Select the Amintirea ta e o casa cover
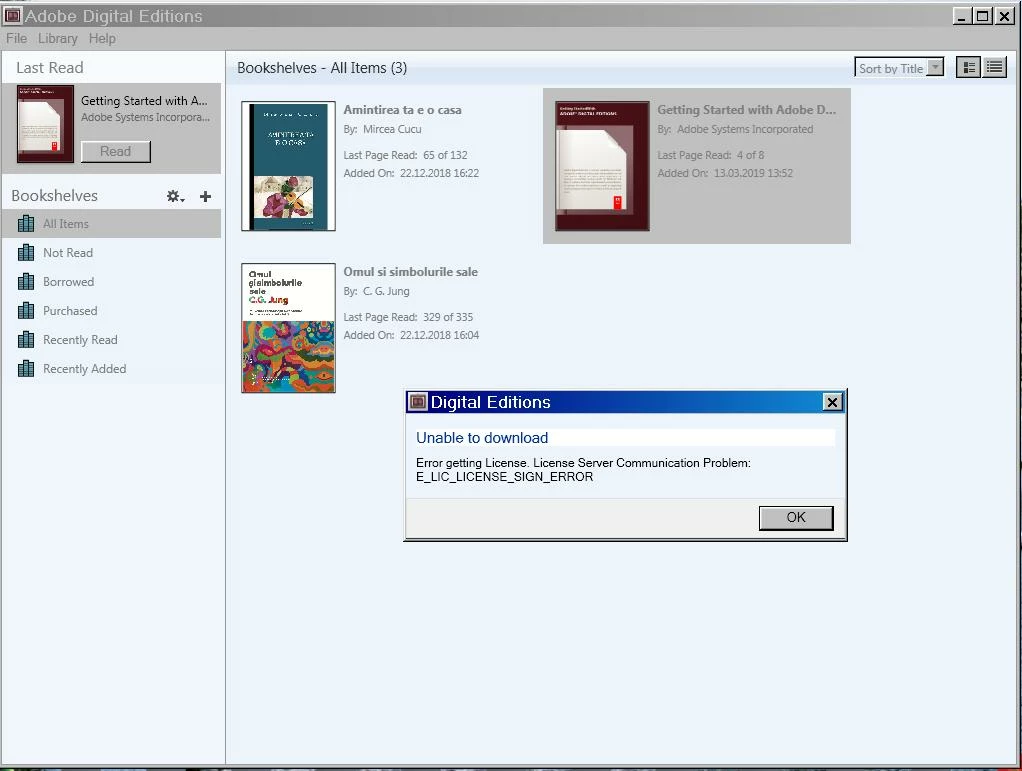The image size is (1022, 771). [x=288, y=166]
